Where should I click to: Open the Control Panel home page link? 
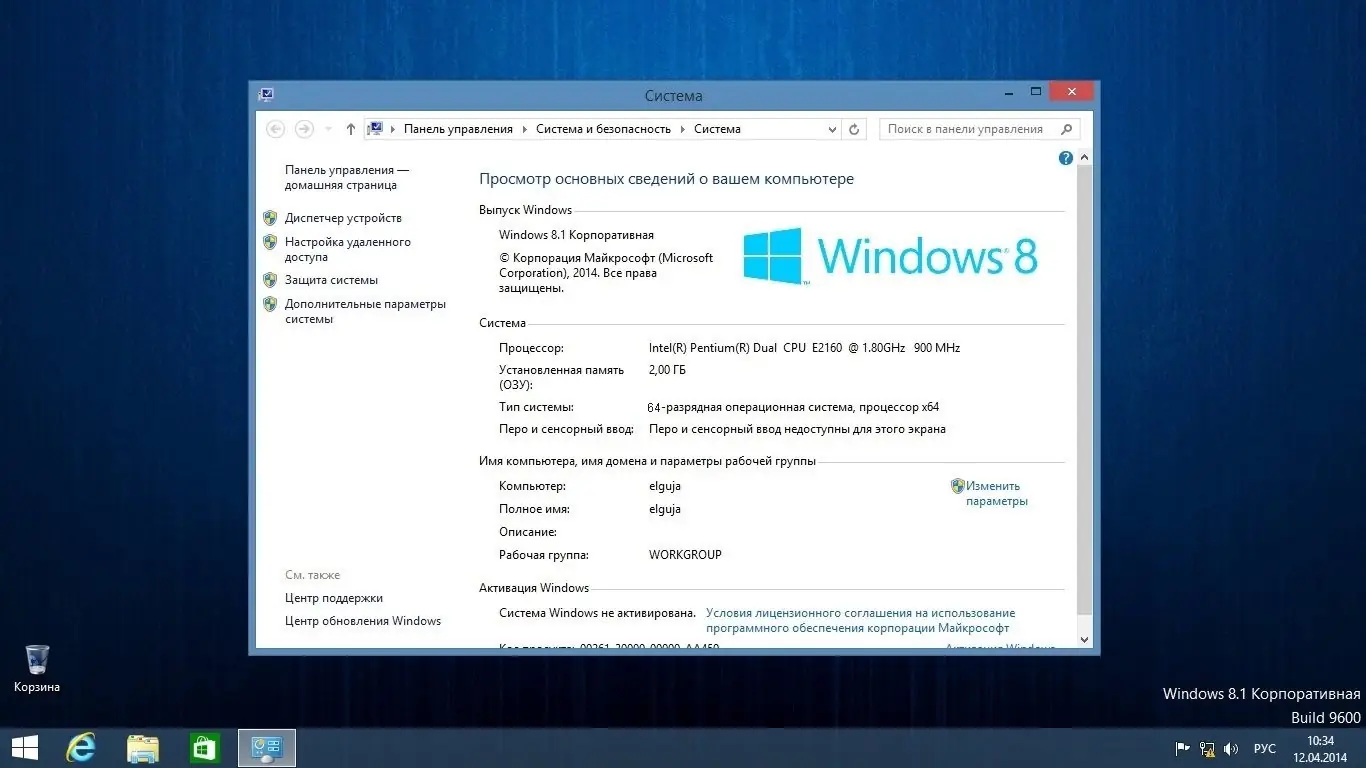click(347, 178)
